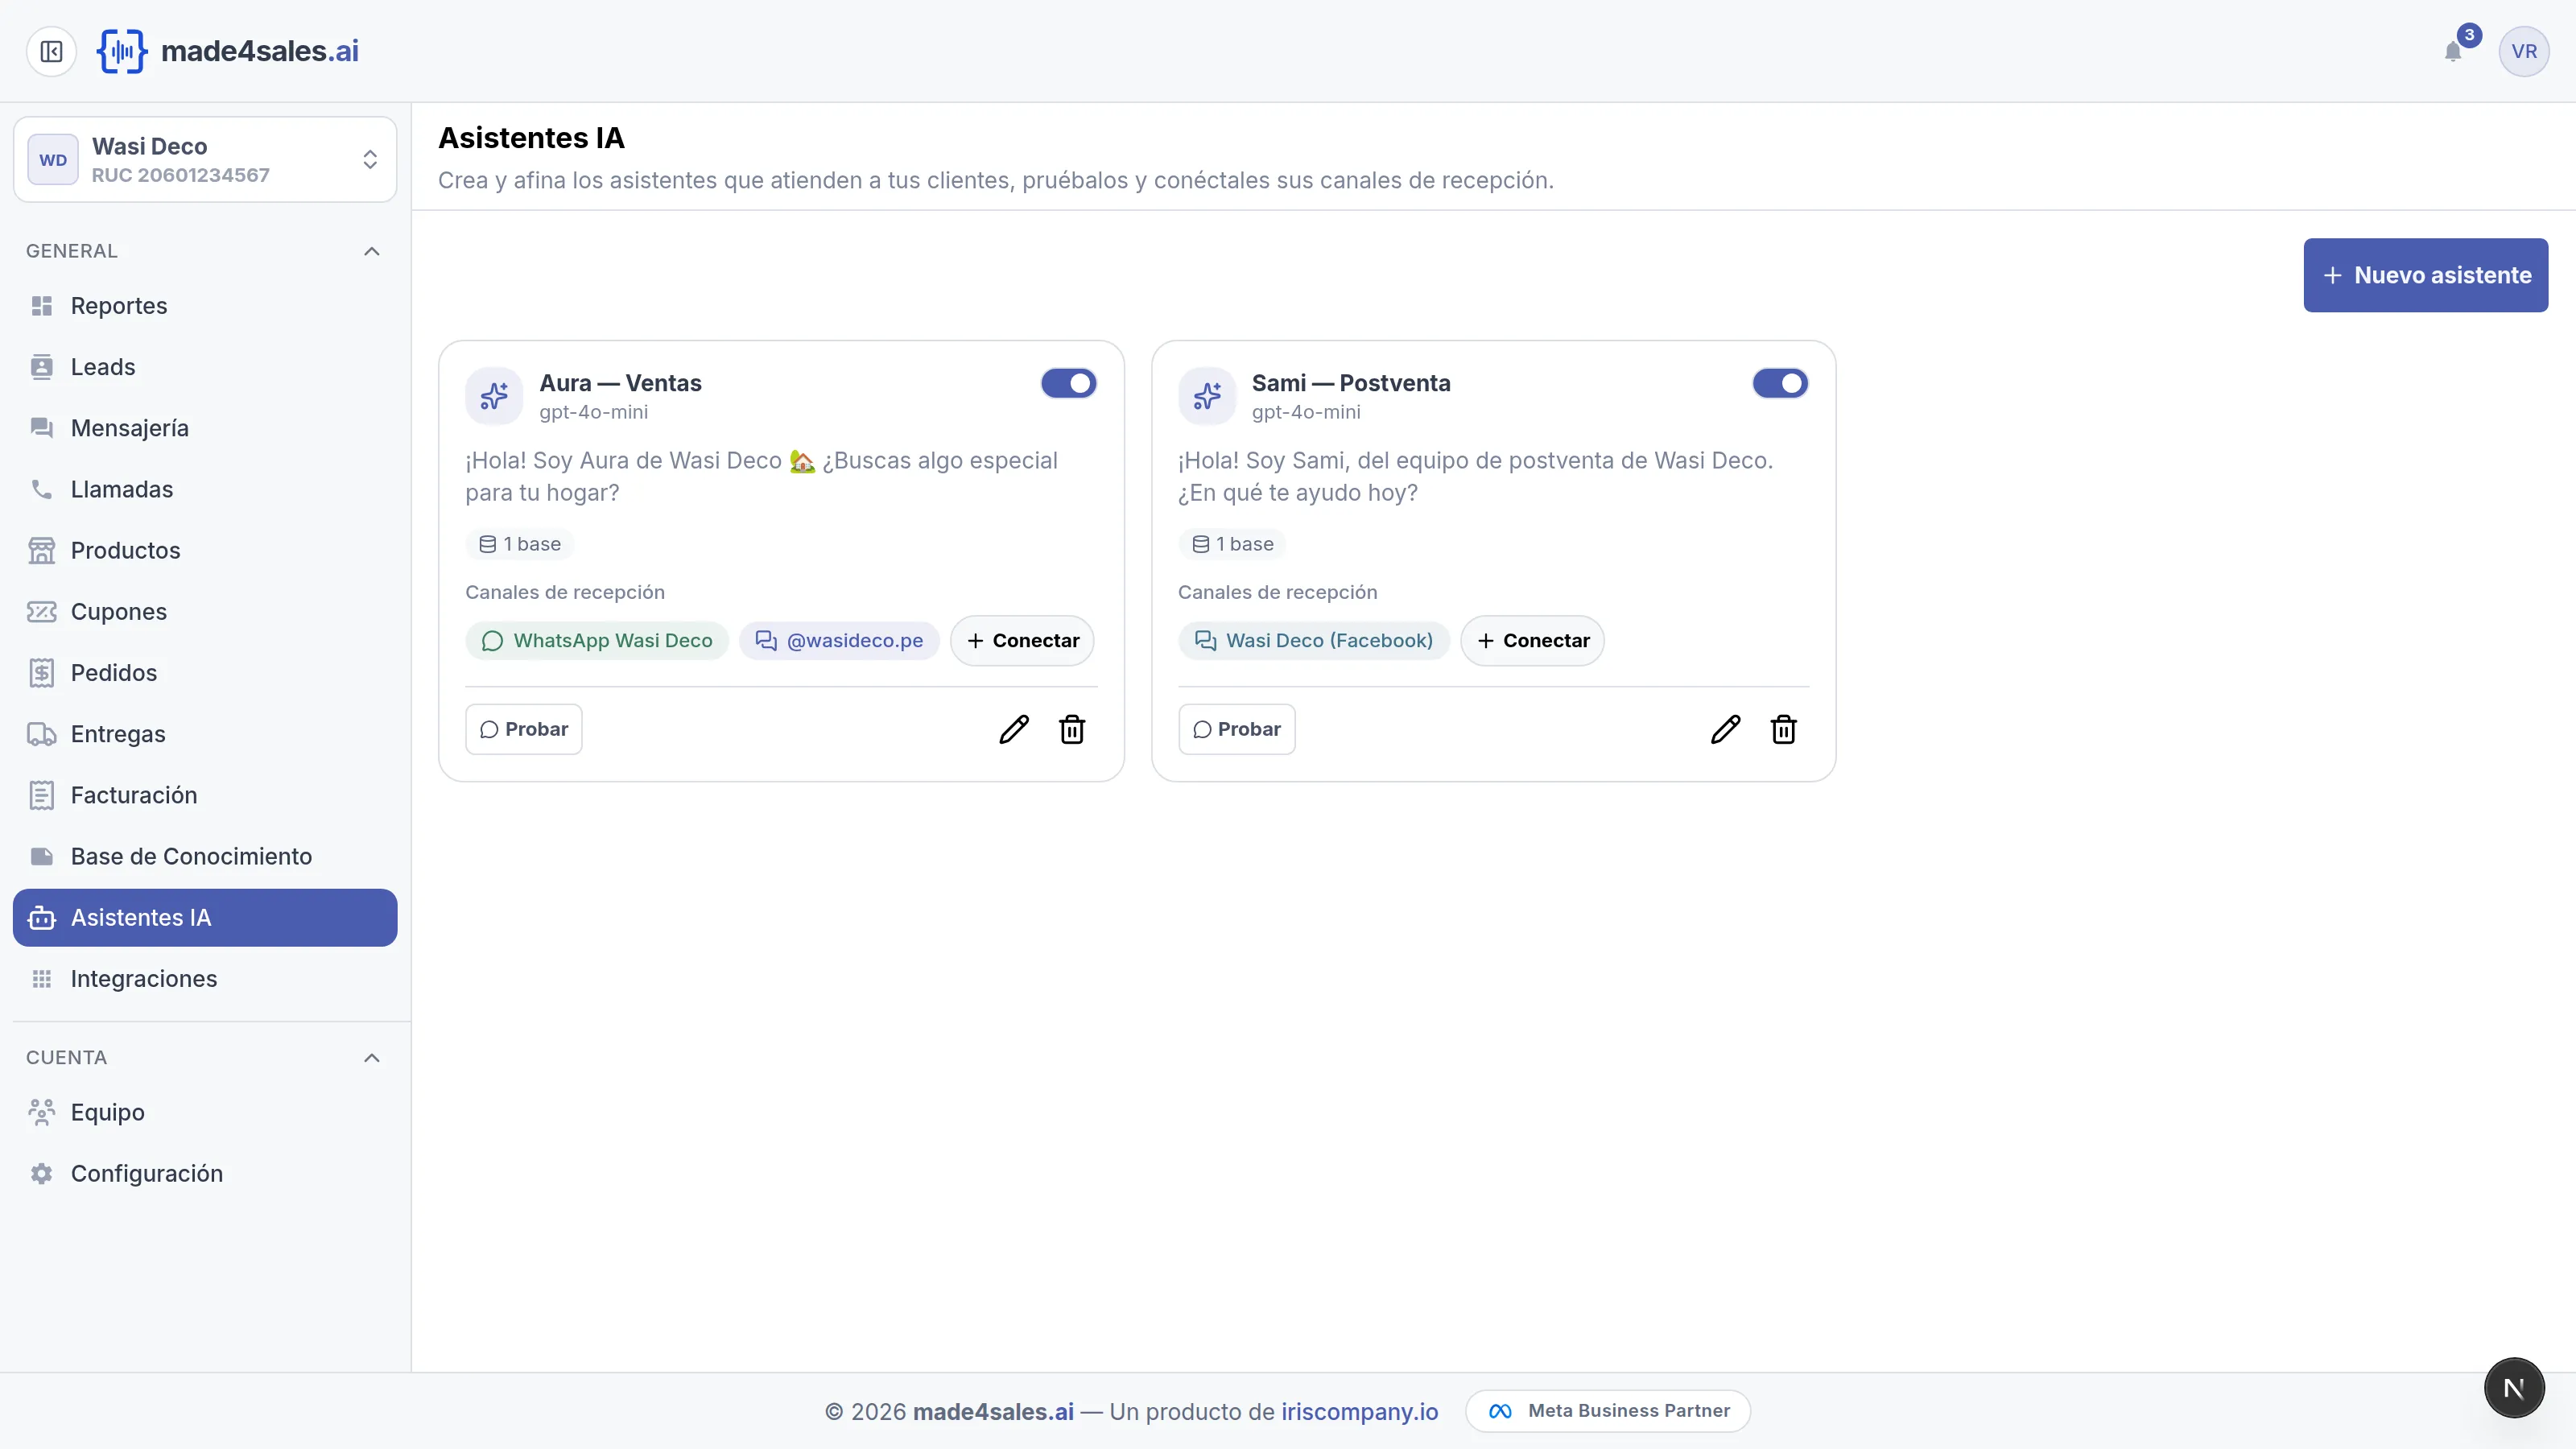Click the Configuración gear icon
The height and width of the screenshot is (1449, 2576).
coord(41,1173)
